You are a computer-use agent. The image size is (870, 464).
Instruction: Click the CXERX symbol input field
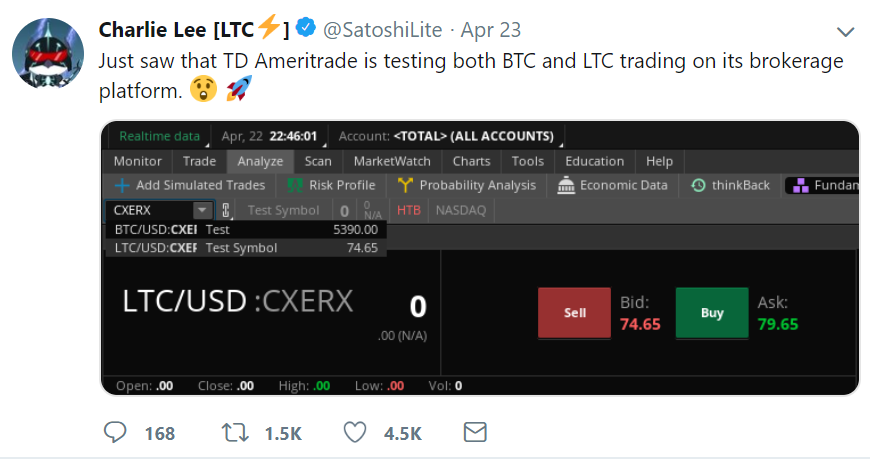(150, 210)
